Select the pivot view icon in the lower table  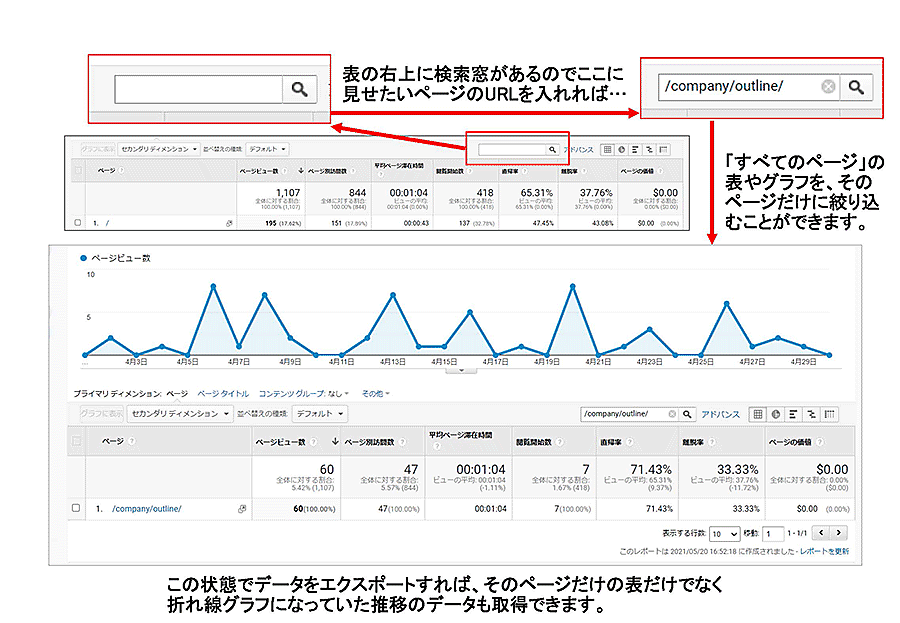pos(829,413)
